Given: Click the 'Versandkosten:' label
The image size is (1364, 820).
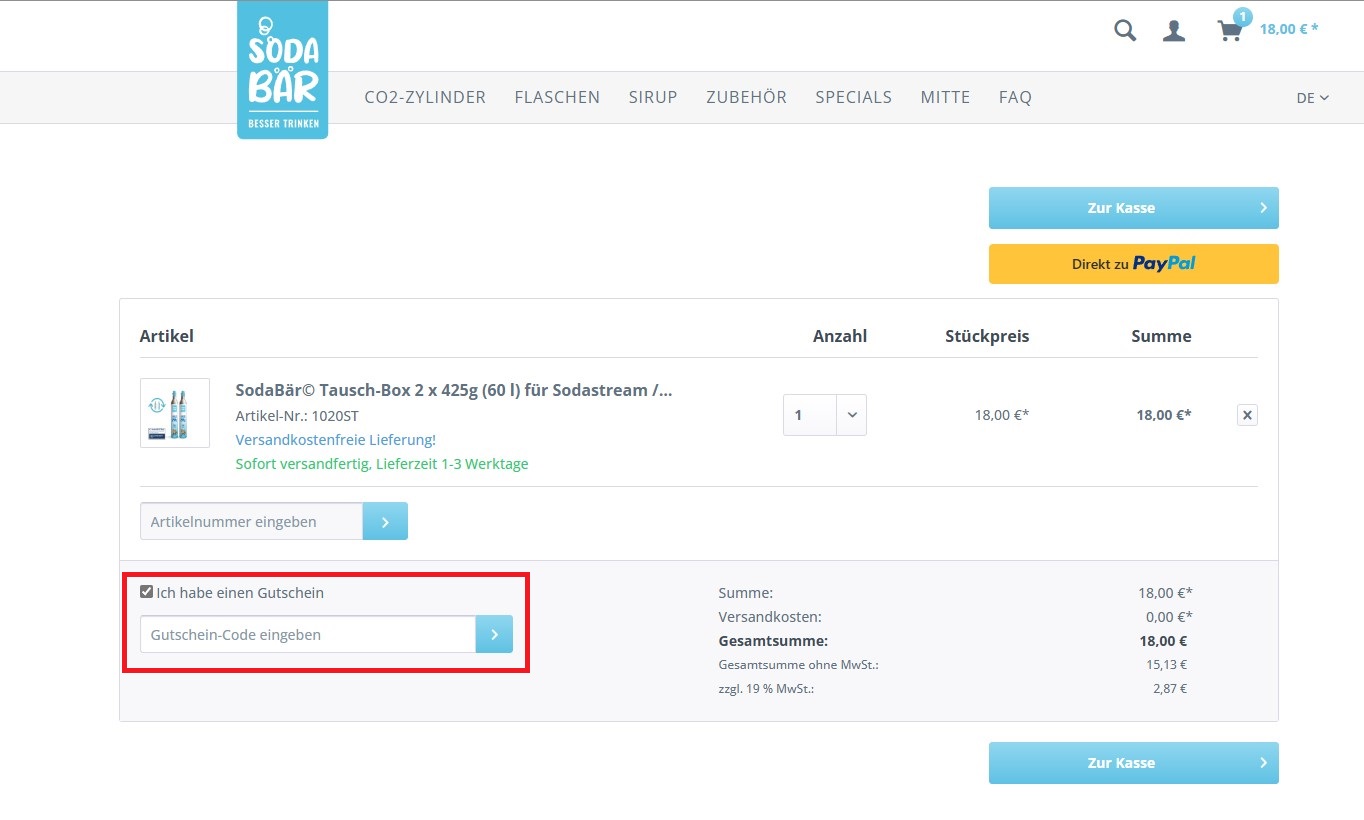Looking at the screenshot, I should point(770,617).
